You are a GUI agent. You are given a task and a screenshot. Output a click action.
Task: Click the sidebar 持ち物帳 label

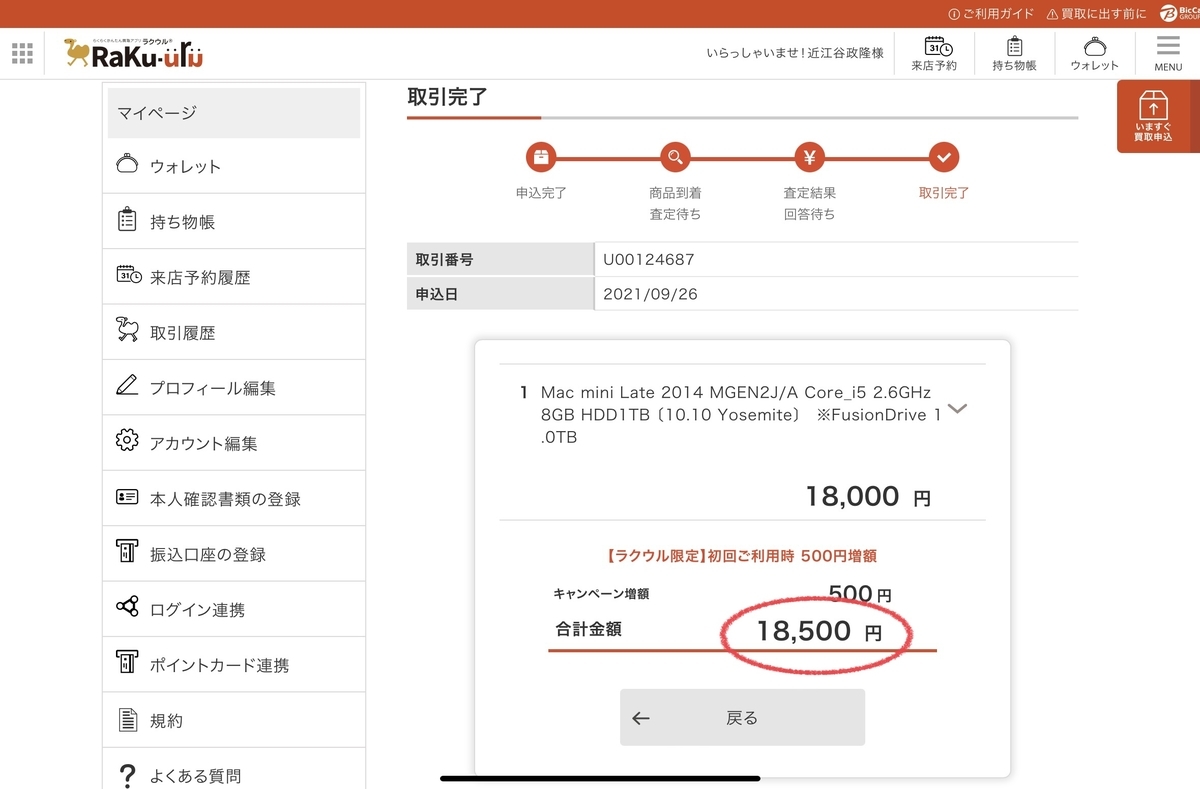click(182, 222)
